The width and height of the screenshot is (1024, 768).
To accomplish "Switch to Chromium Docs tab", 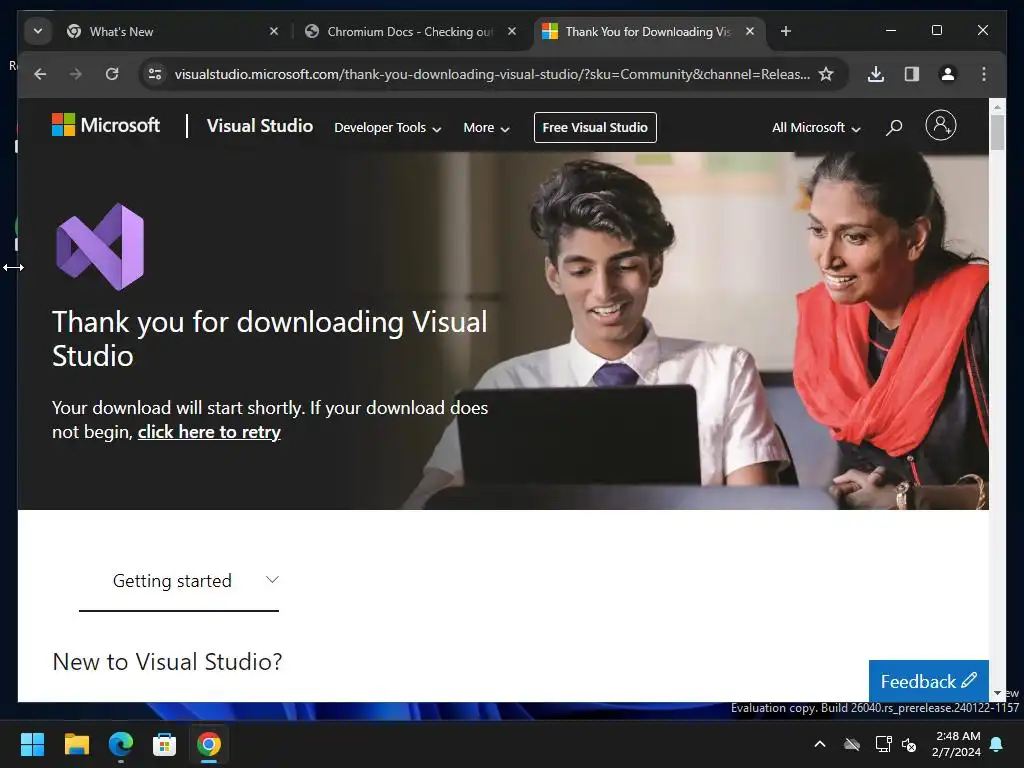I will click(x=409, y=31).
